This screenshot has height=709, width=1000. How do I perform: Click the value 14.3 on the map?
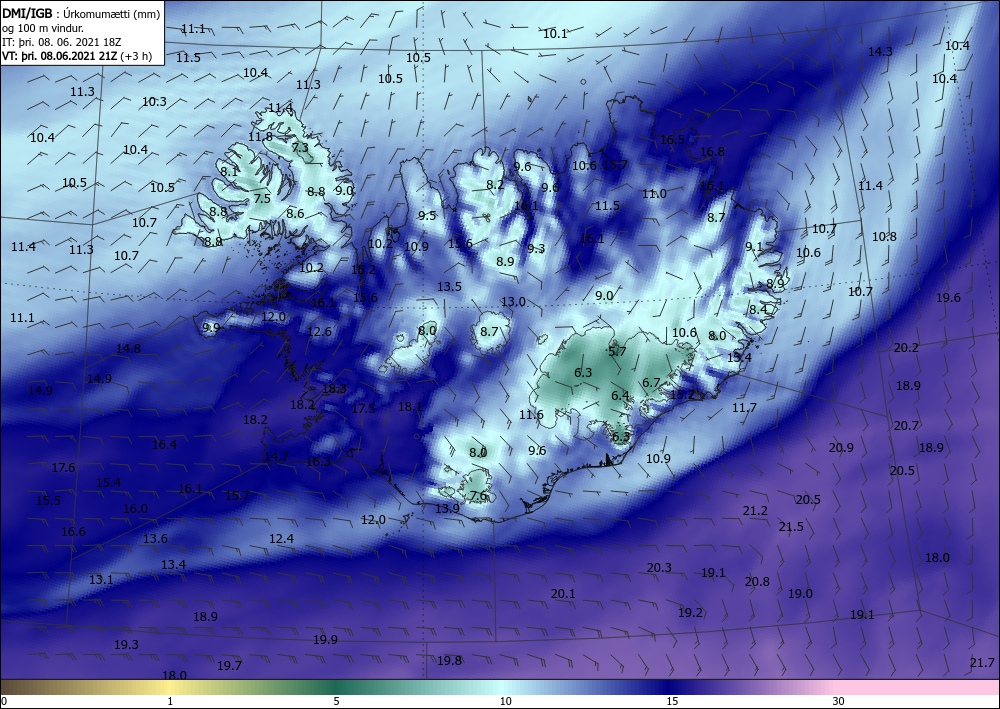click(x=880, y=52)
